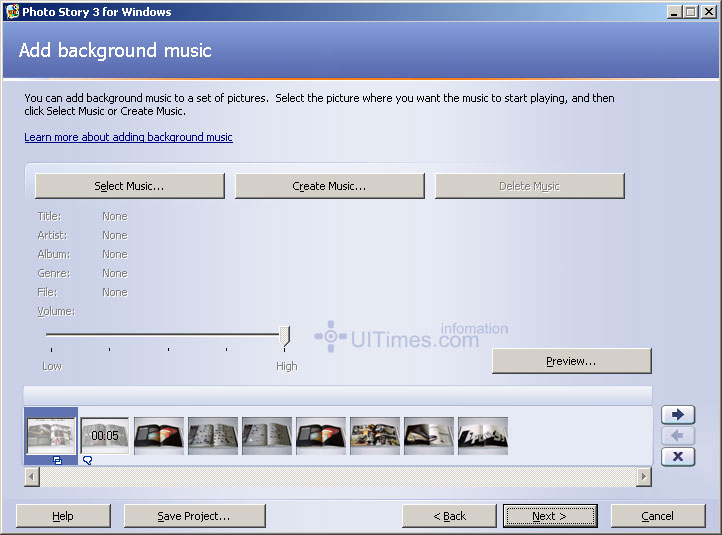The height and width of the screenshot is (535, 722).
Task: Click the narration speech bubble icon under second thumbnail
Action: [x=87, y=461]
